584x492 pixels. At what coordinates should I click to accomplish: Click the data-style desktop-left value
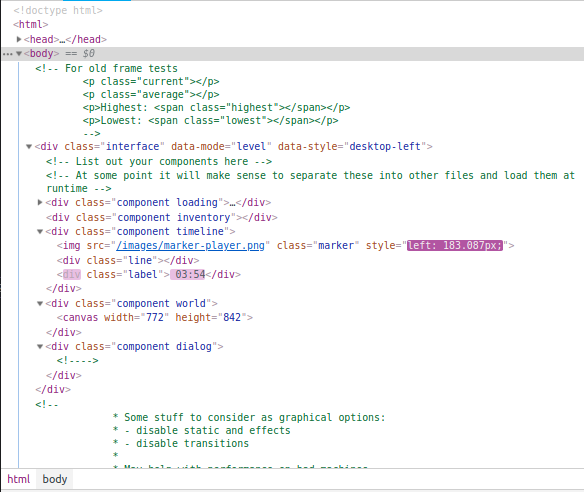pyautogui.click(x=385, y=146)
